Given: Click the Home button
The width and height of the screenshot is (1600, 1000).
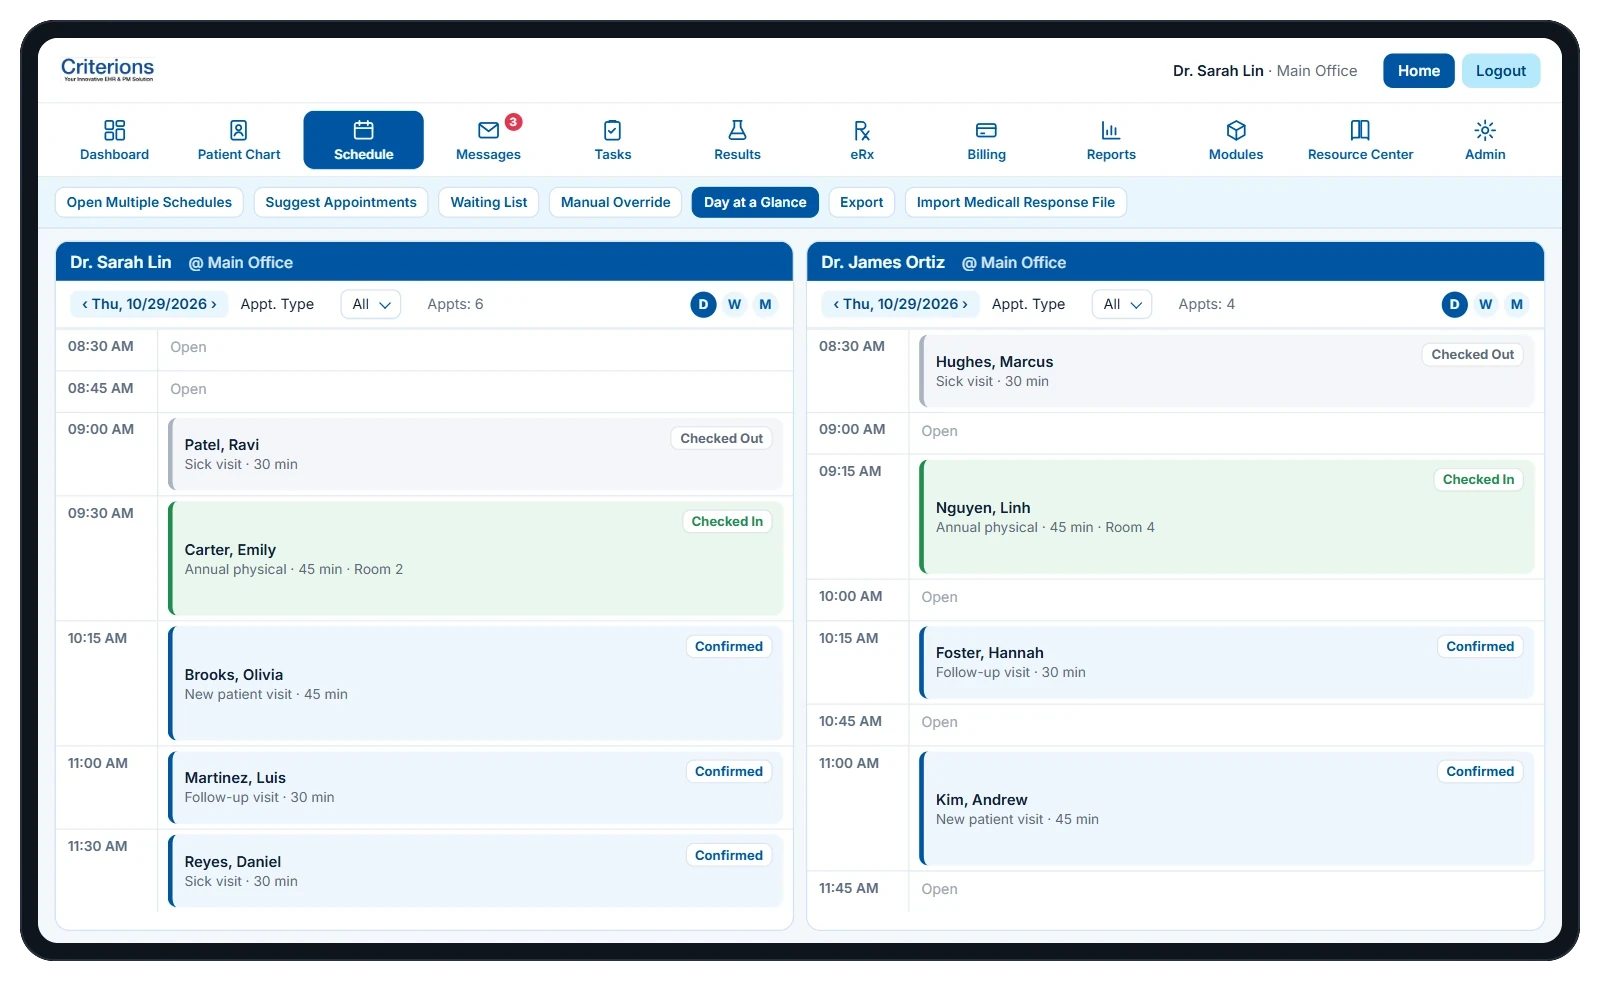Looking at the screenshot, I should (x=1418, y=71).
